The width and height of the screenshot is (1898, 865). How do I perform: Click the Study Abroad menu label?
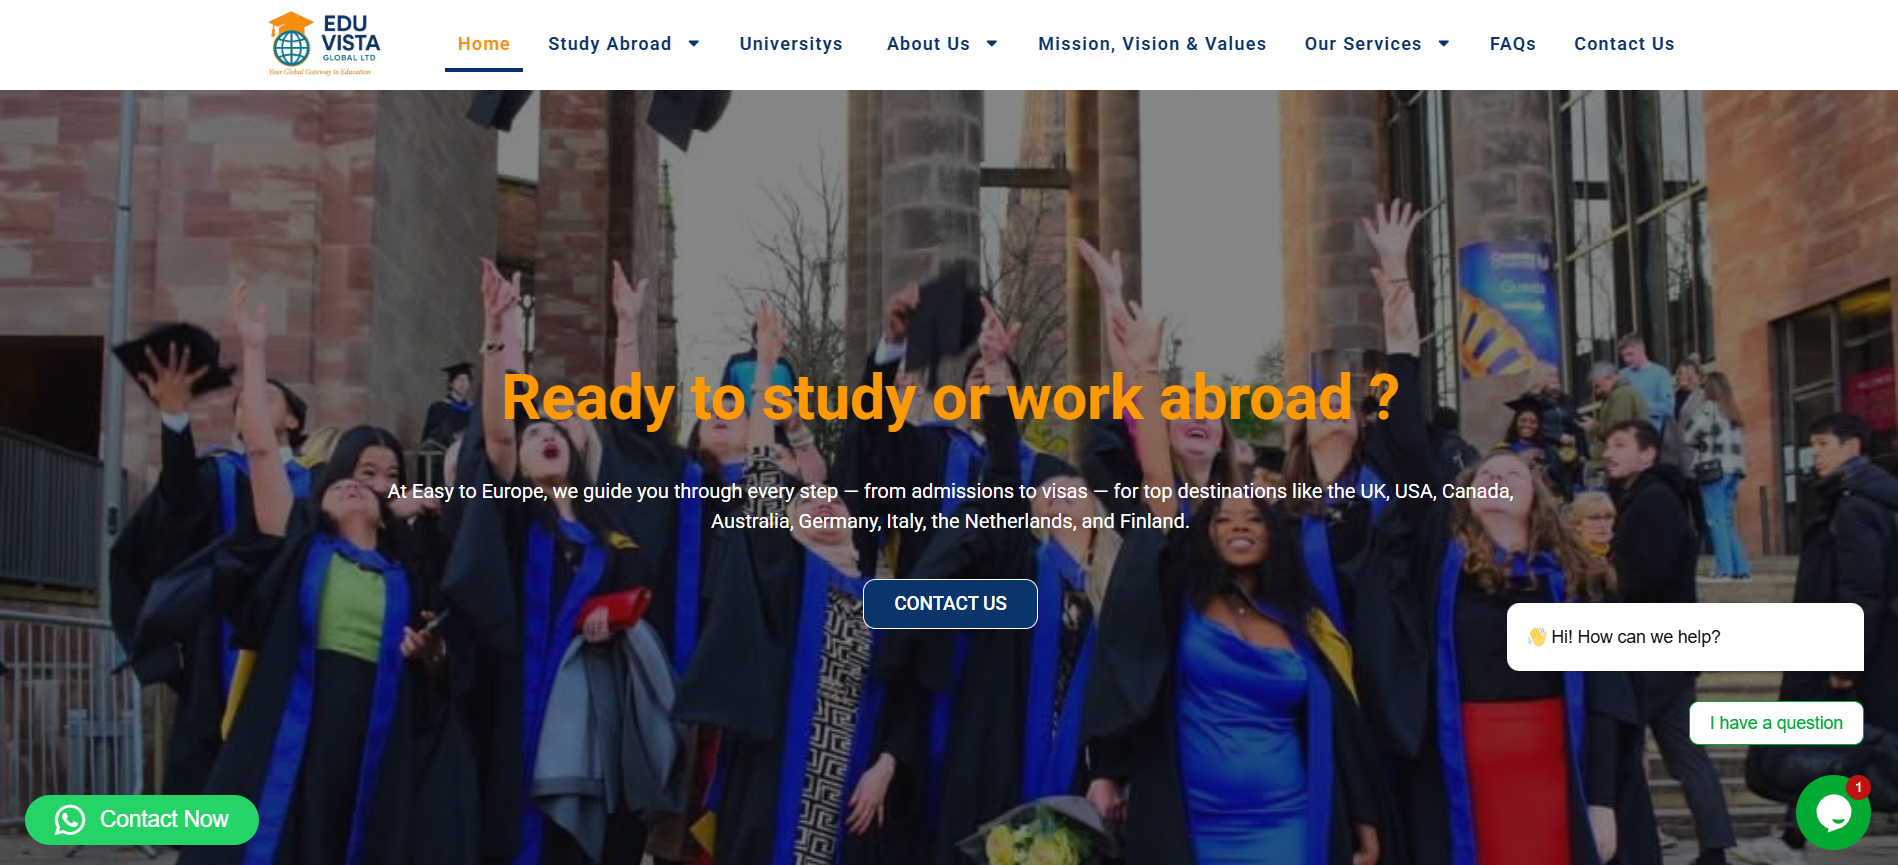[x=610, y=44]
